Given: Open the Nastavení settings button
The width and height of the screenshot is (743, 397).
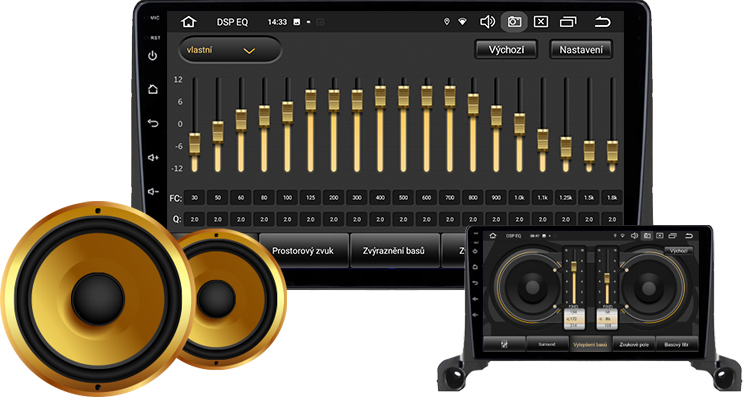Looking at the screenshot, I should (581, 50).
